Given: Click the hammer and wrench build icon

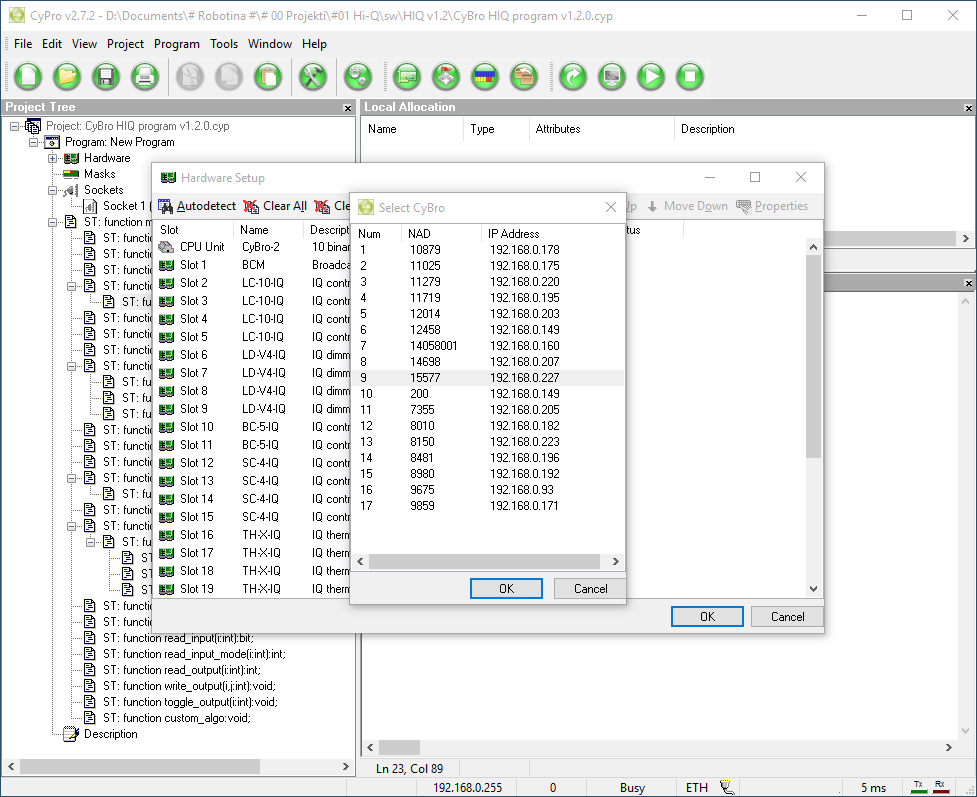Looking at the screenshot, I should 313,76.
